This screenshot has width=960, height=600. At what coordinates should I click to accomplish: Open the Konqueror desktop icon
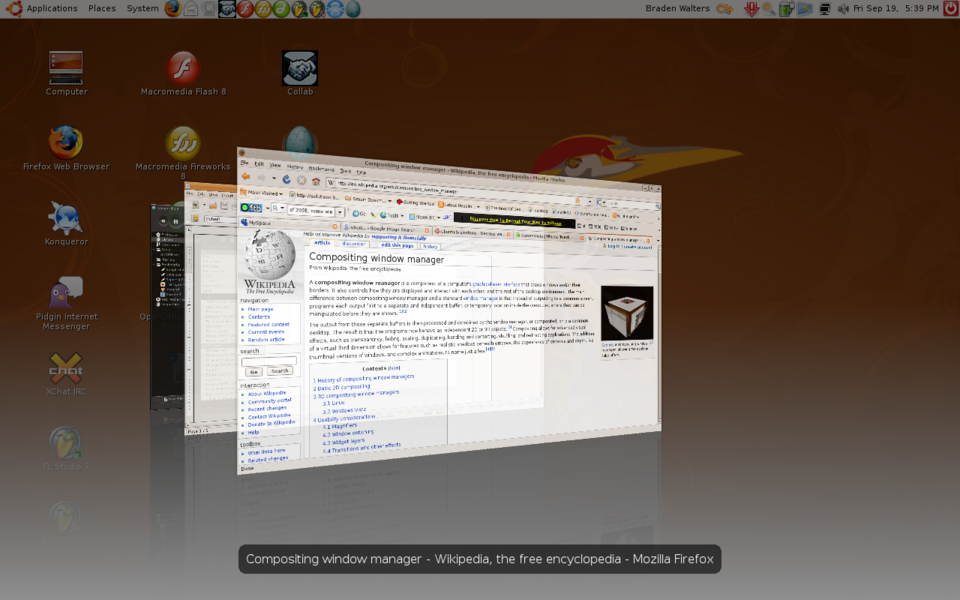point(66,223)
